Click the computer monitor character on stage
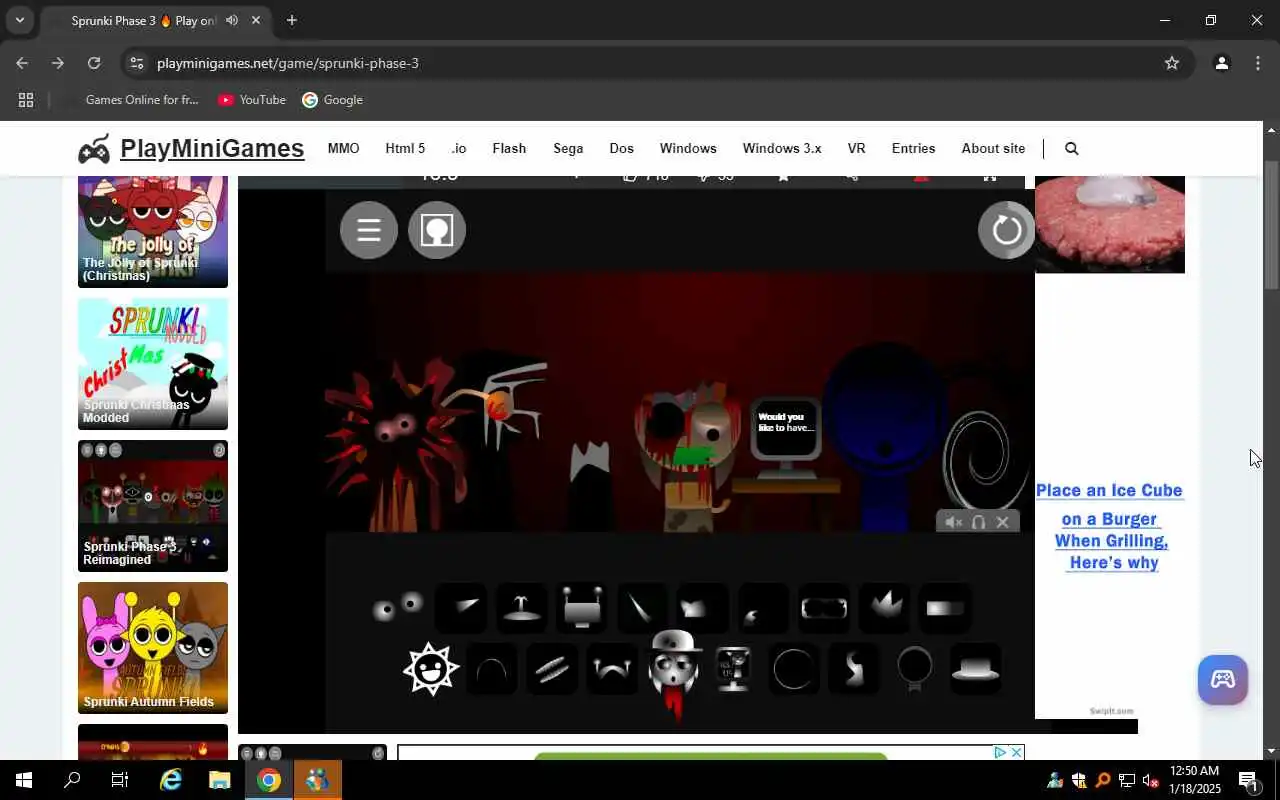The image size is (1280, 800). pos(785,440)
